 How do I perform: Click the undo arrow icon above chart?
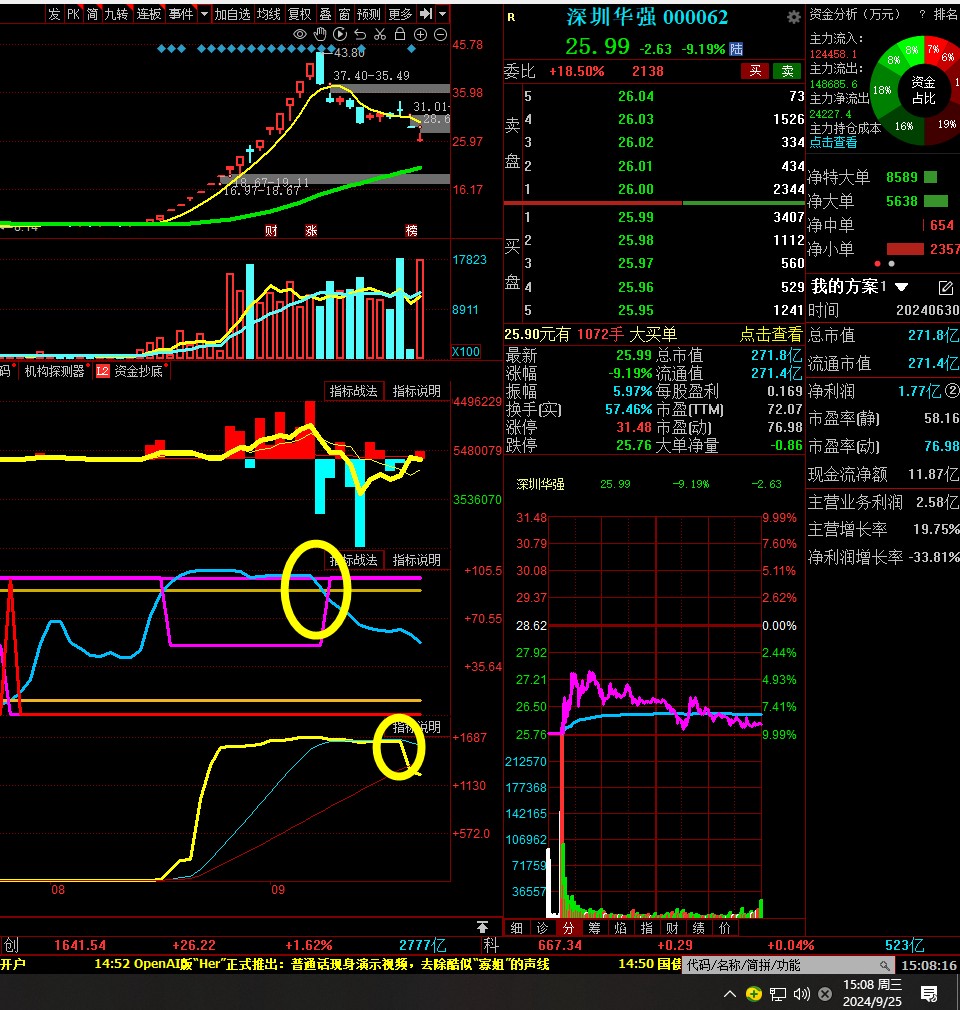[360, 34]
